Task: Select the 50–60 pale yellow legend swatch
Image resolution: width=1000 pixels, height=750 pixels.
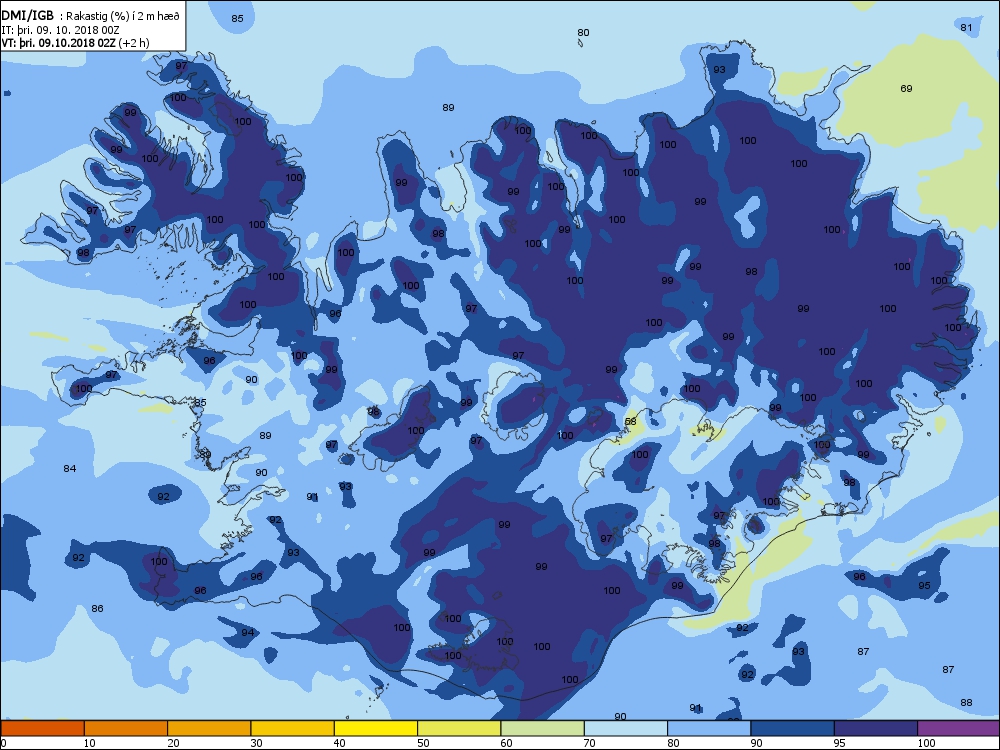Action: click(459, 728)
